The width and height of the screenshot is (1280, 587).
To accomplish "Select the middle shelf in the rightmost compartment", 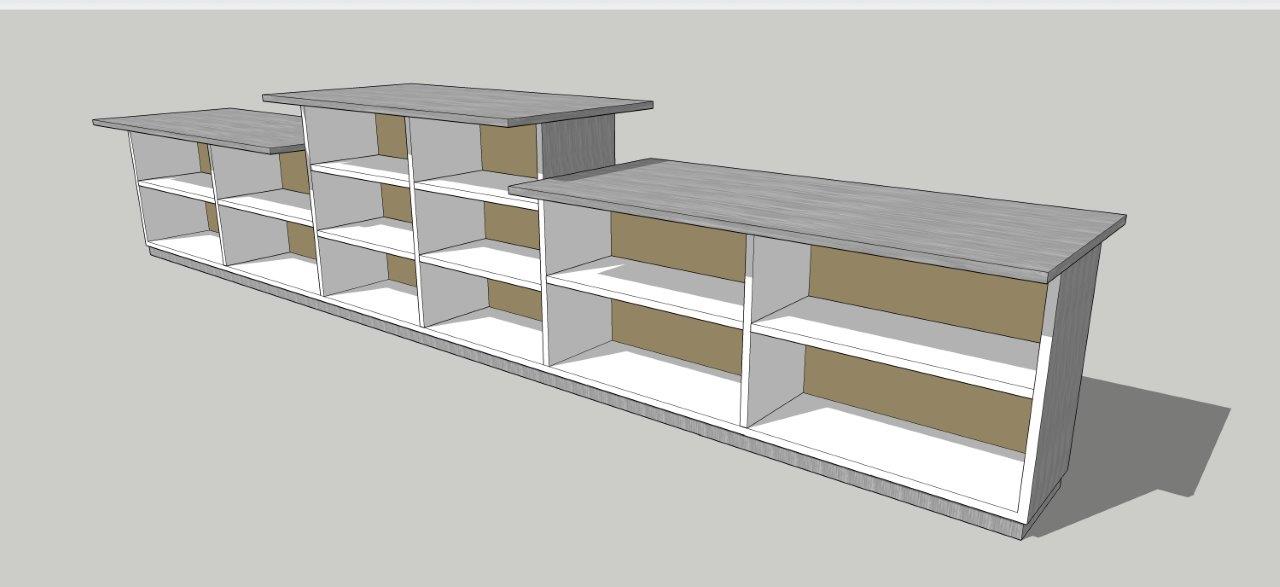I will (x=895, y=346).
